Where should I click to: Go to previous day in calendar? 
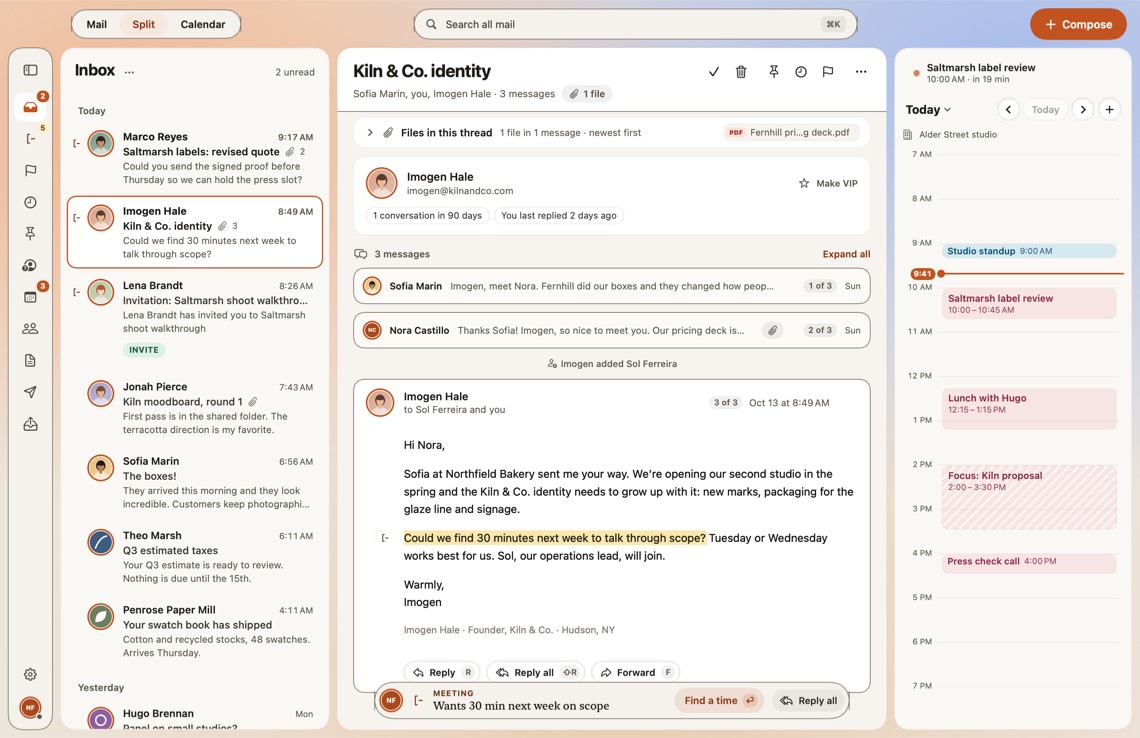click(x=1008, y=110)
